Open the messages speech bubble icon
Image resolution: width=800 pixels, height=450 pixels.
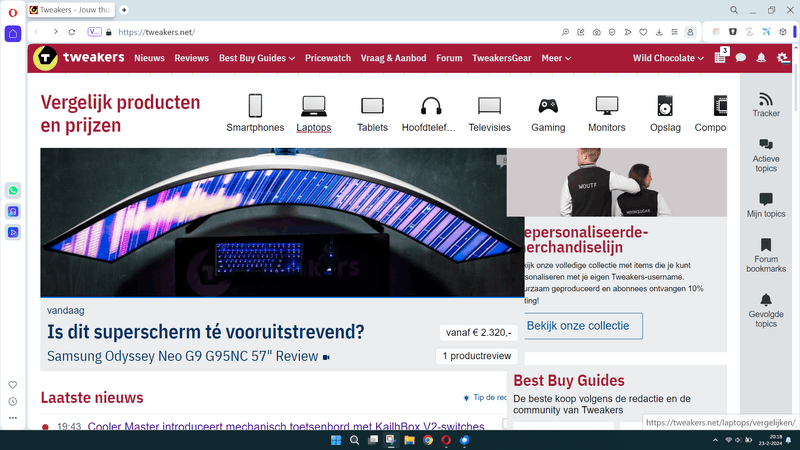click(741, 58)
